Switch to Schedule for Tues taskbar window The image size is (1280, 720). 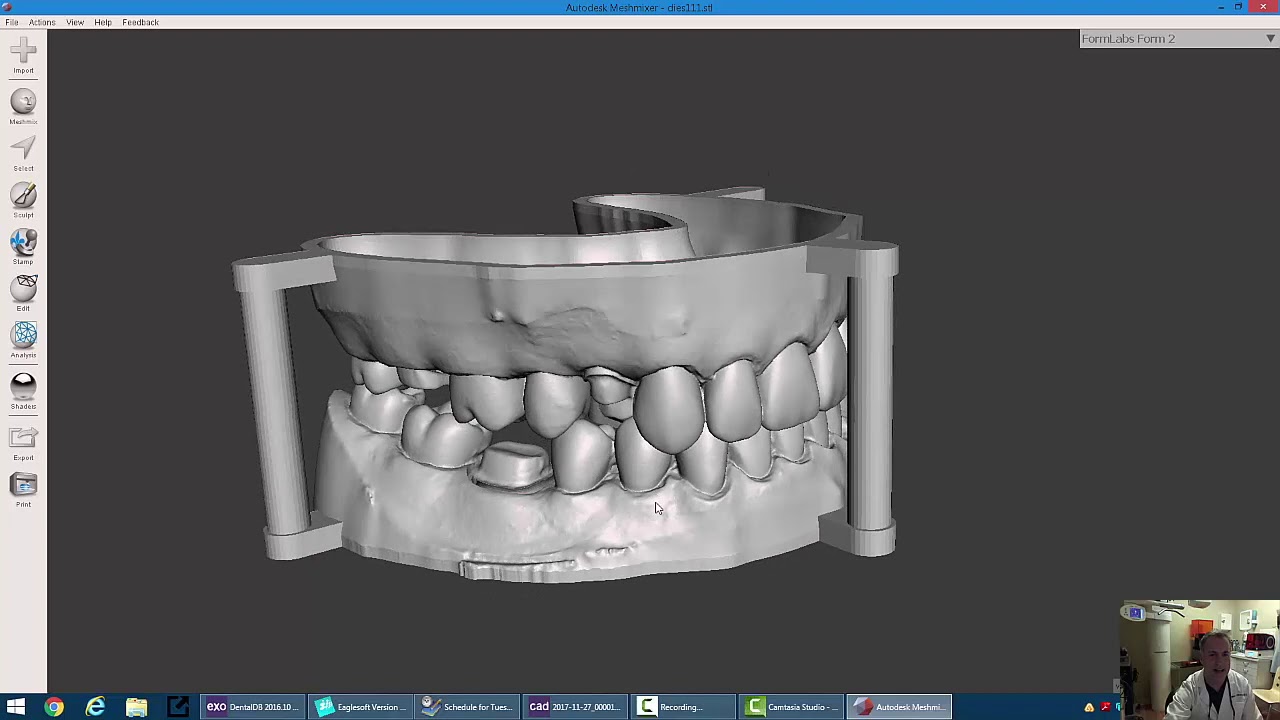click(468, 707)
